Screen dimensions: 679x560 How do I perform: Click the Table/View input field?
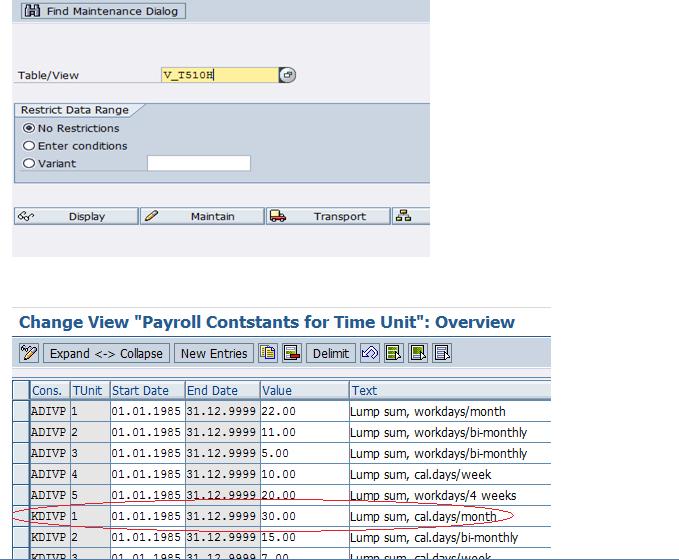[218, 75]
